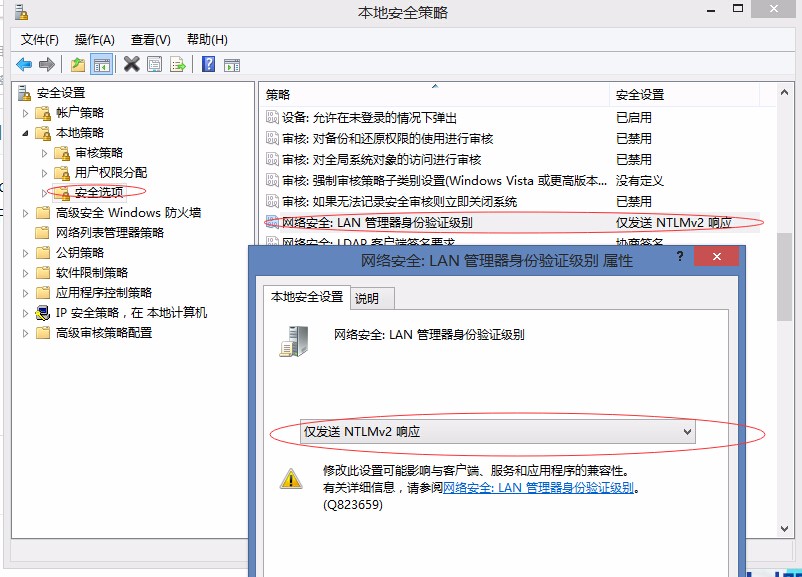This screenshot has width=802, height=577.
Task: Expand the 高级审核策略配置 tree node arrow
Action: (x=26, y=333)
